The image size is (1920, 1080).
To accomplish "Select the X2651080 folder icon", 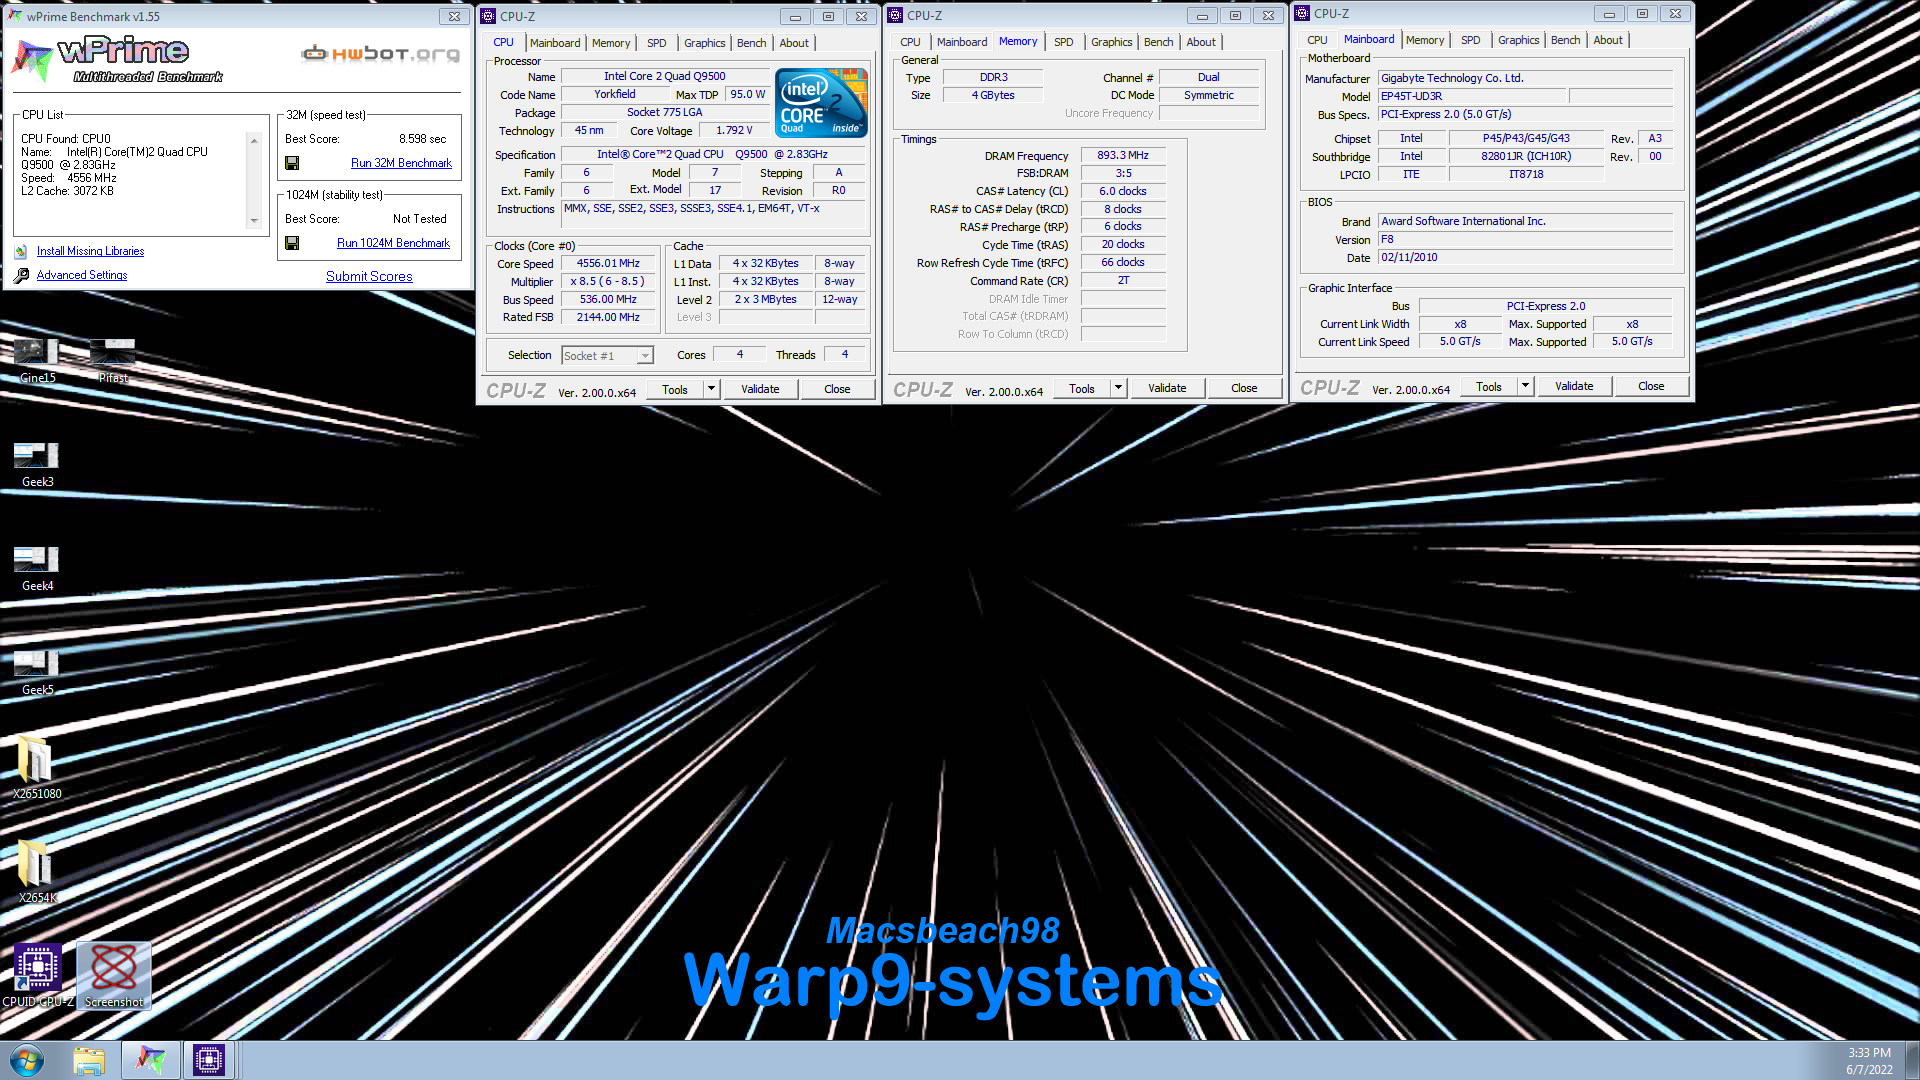I will [37, 768].
